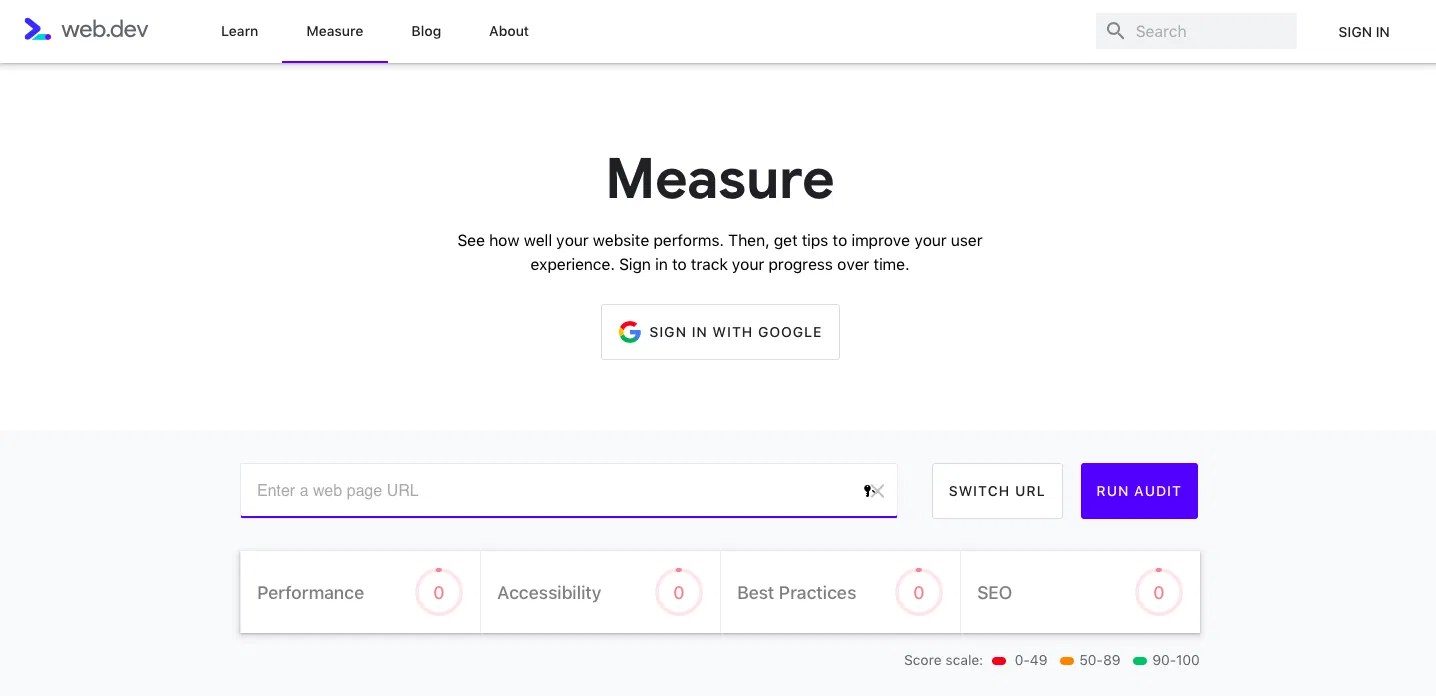Click the web page URL input field
The height and width of the screenshot is (696, 1436).
tap(550, 491)
